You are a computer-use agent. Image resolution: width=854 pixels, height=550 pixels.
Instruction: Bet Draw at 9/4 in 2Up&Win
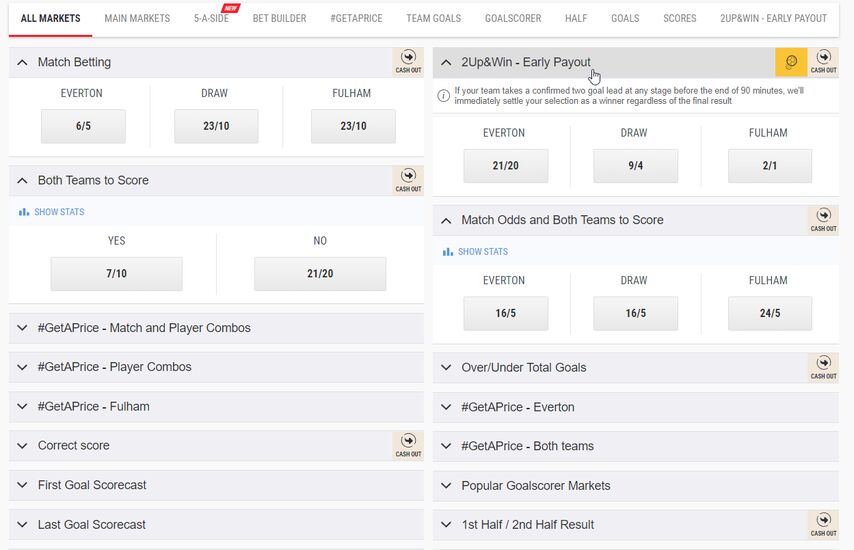pyautogui.click(x=636, y=166)
